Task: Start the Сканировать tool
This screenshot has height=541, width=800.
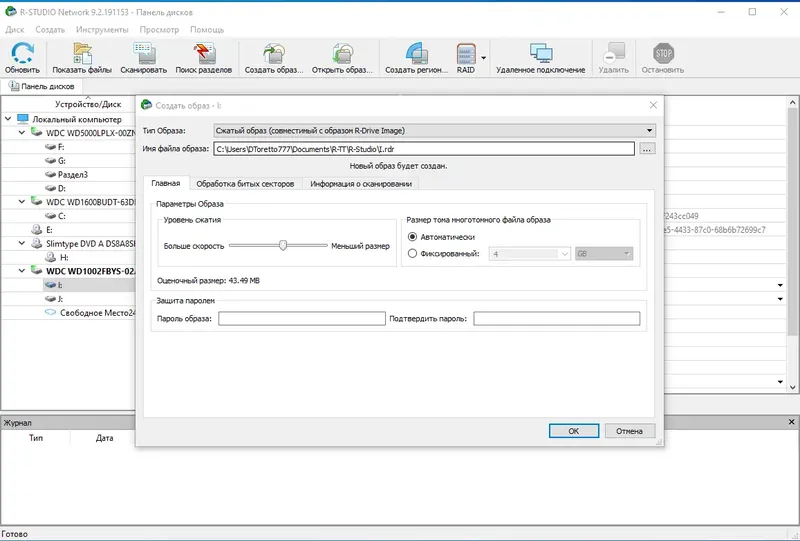Action: pyautogui.click(x=144, y=53)
